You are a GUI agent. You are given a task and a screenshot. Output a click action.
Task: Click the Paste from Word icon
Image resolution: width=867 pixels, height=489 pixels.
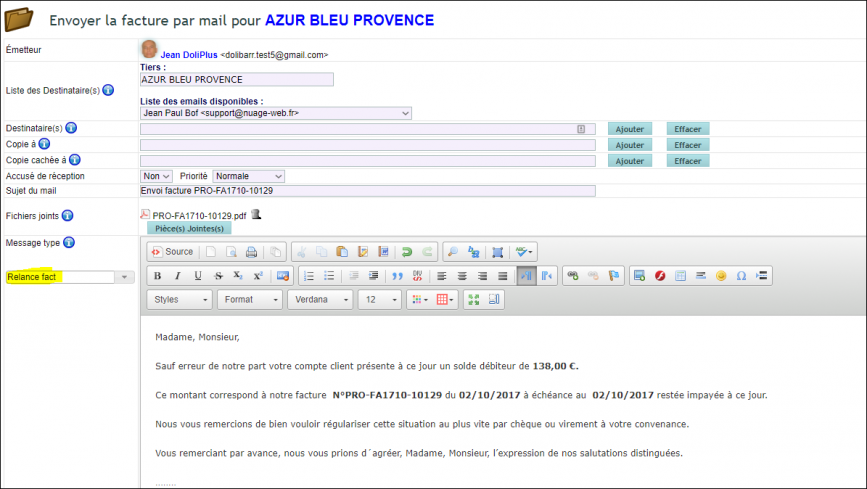383,252
